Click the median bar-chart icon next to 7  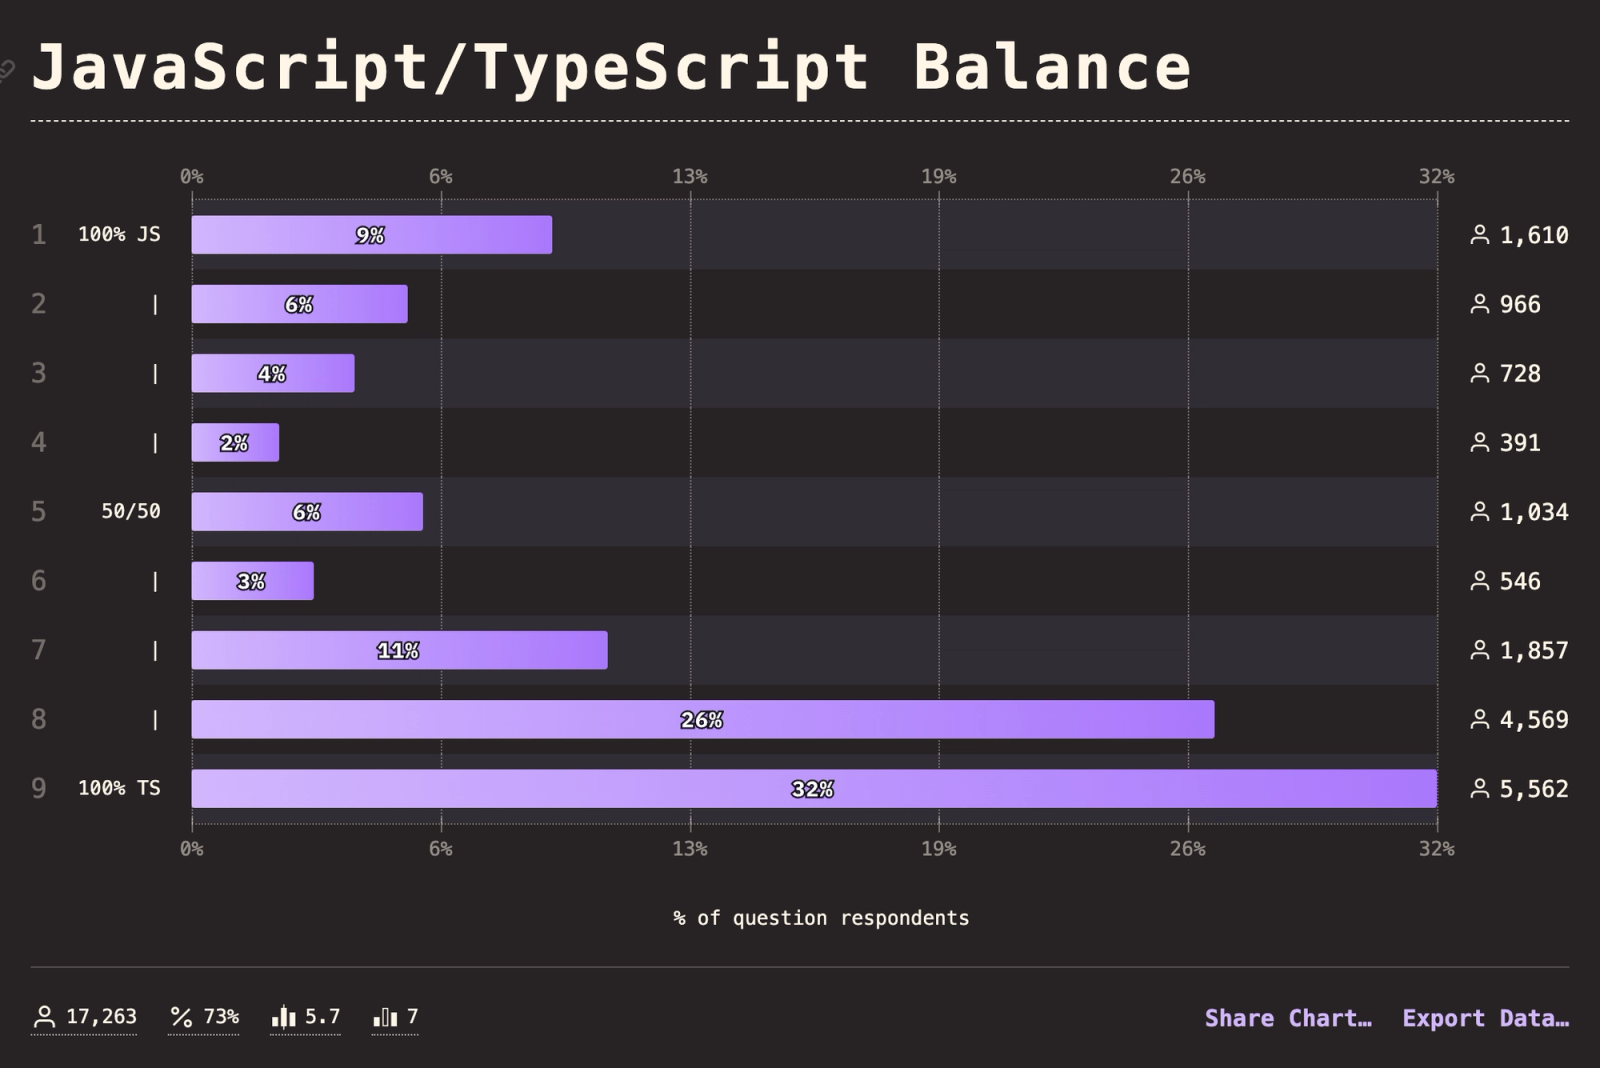tap(385, 1017)
